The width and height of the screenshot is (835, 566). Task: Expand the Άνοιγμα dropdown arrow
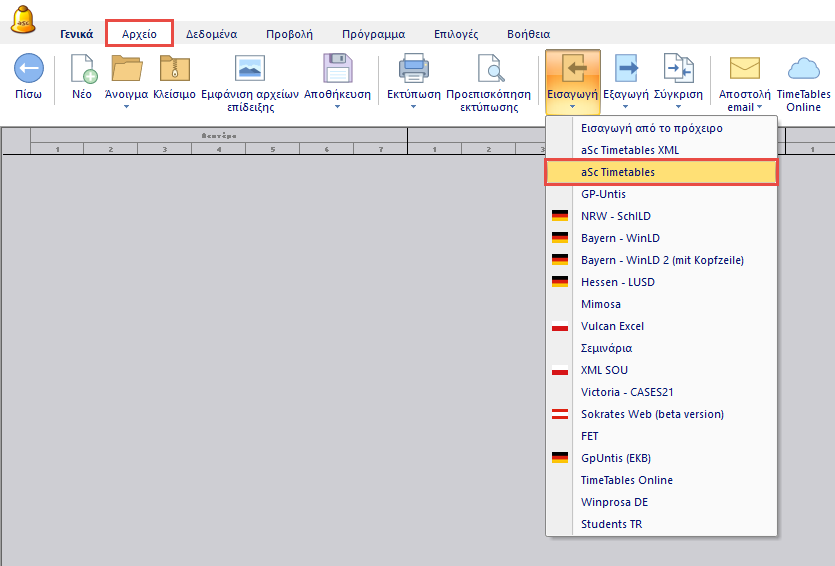(127, 107)
